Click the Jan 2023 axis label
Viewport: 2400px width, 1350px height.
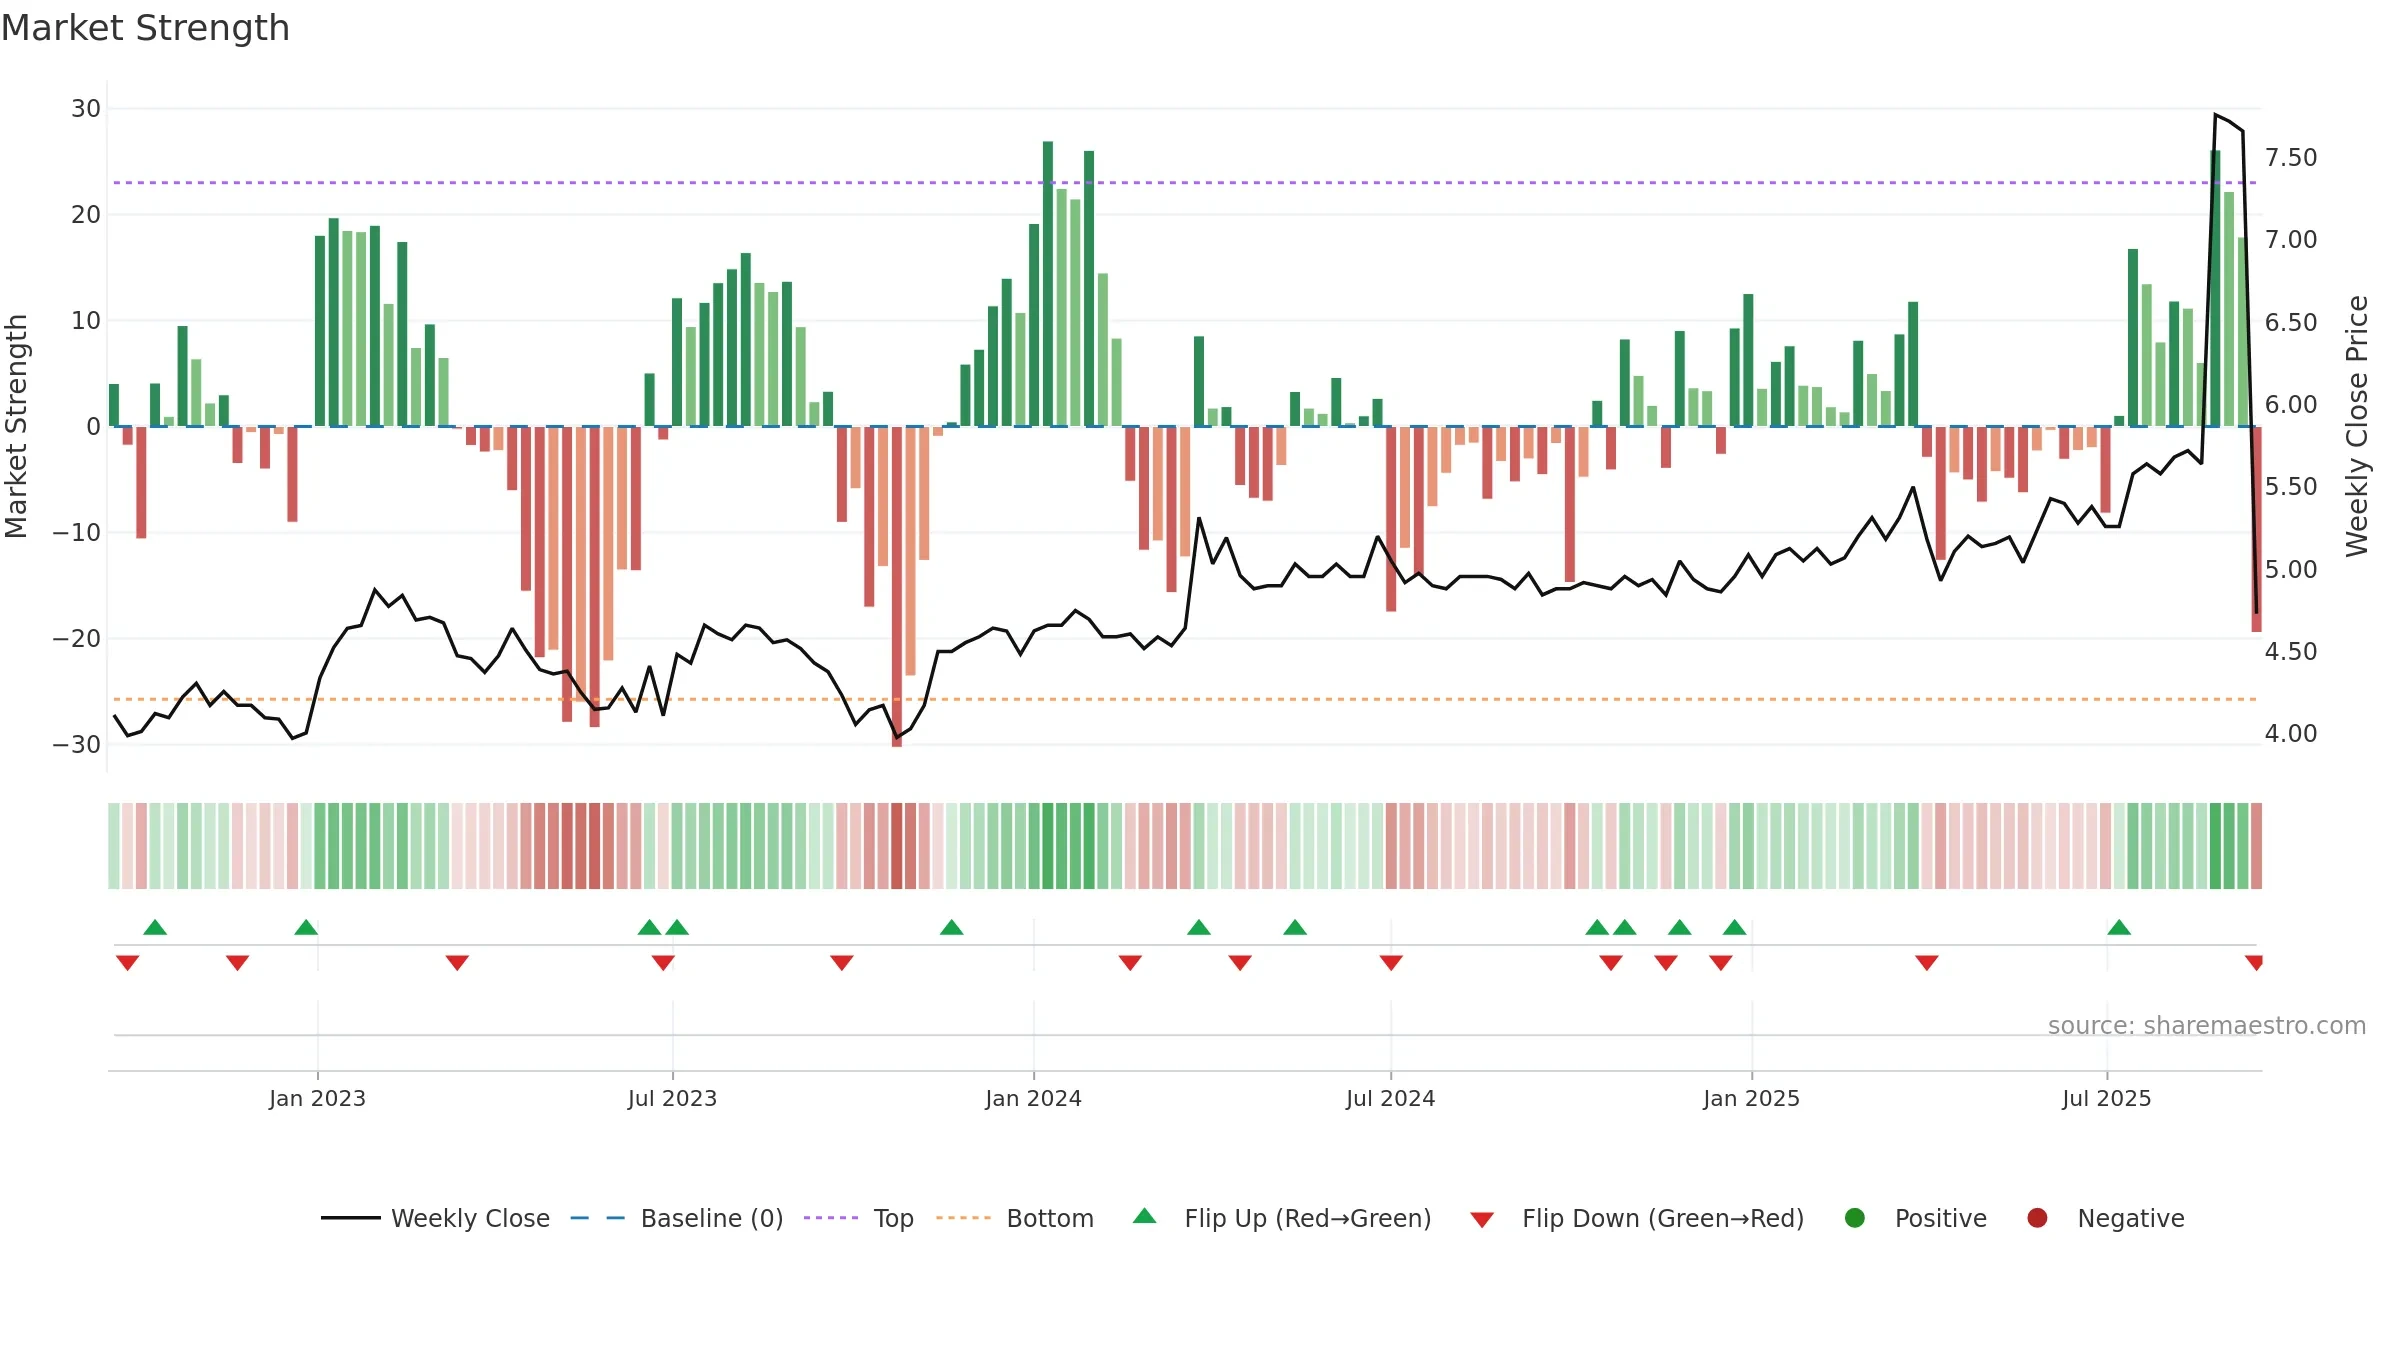[x=317, y=1098]
